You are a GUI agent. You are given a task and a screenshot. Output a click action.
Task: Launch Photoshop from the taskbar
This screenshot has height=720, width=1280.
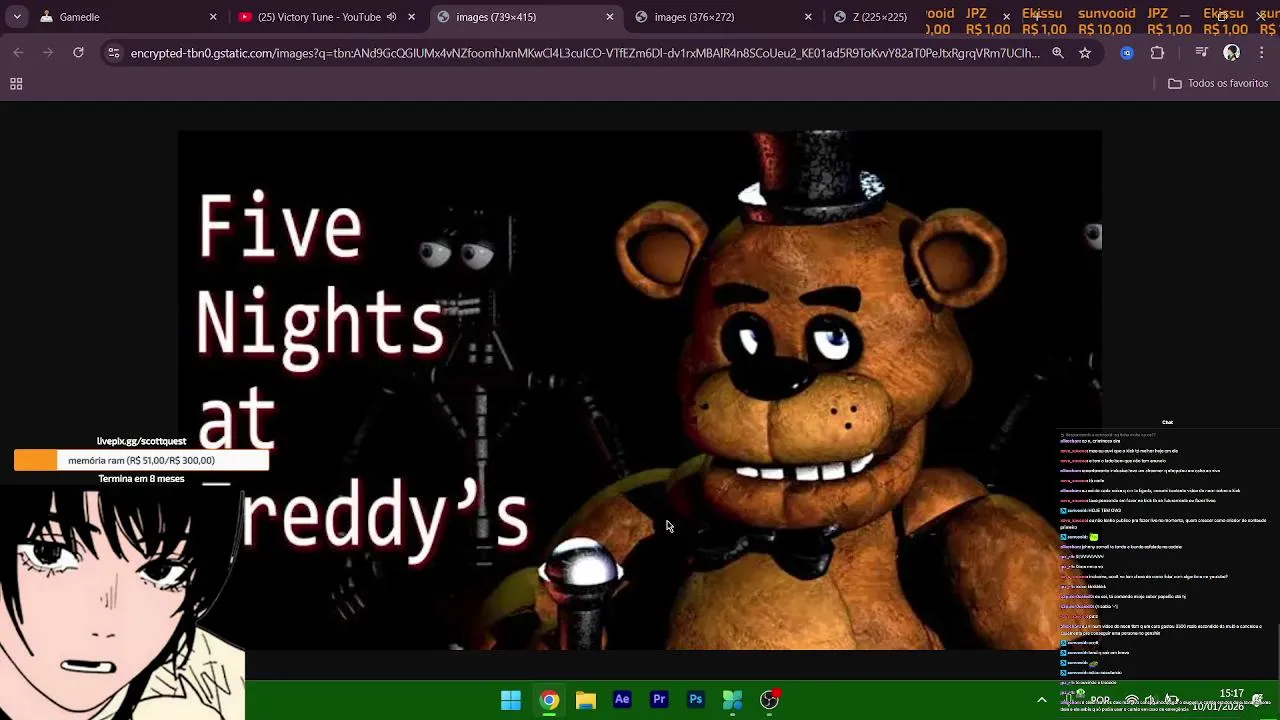696,700
